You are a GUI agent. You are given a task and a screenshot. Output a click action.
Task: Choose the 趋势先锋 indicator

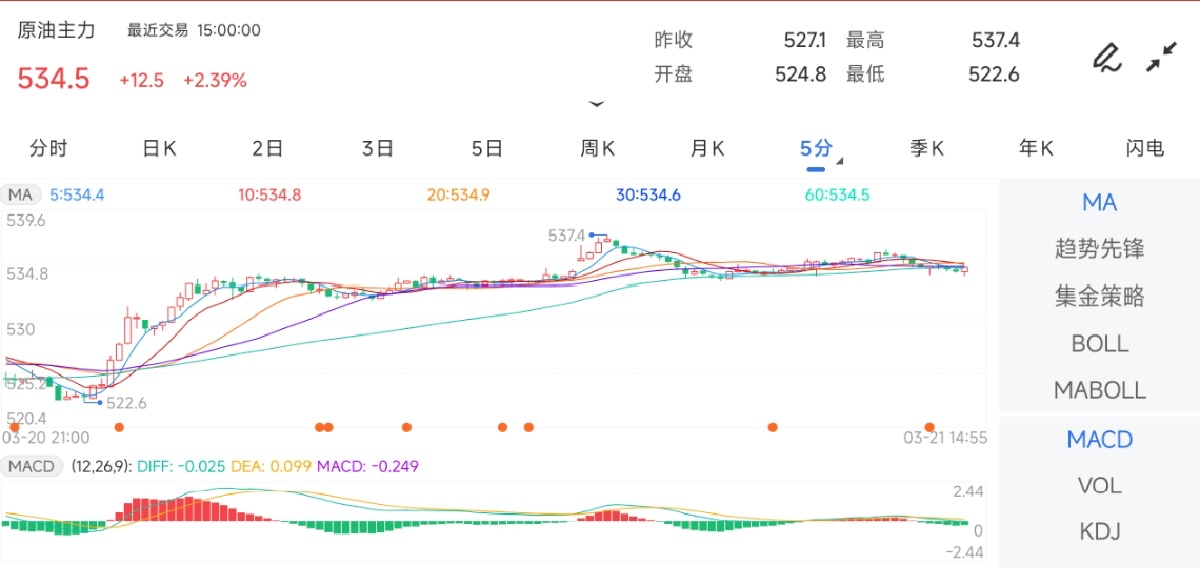[1099, 249]
